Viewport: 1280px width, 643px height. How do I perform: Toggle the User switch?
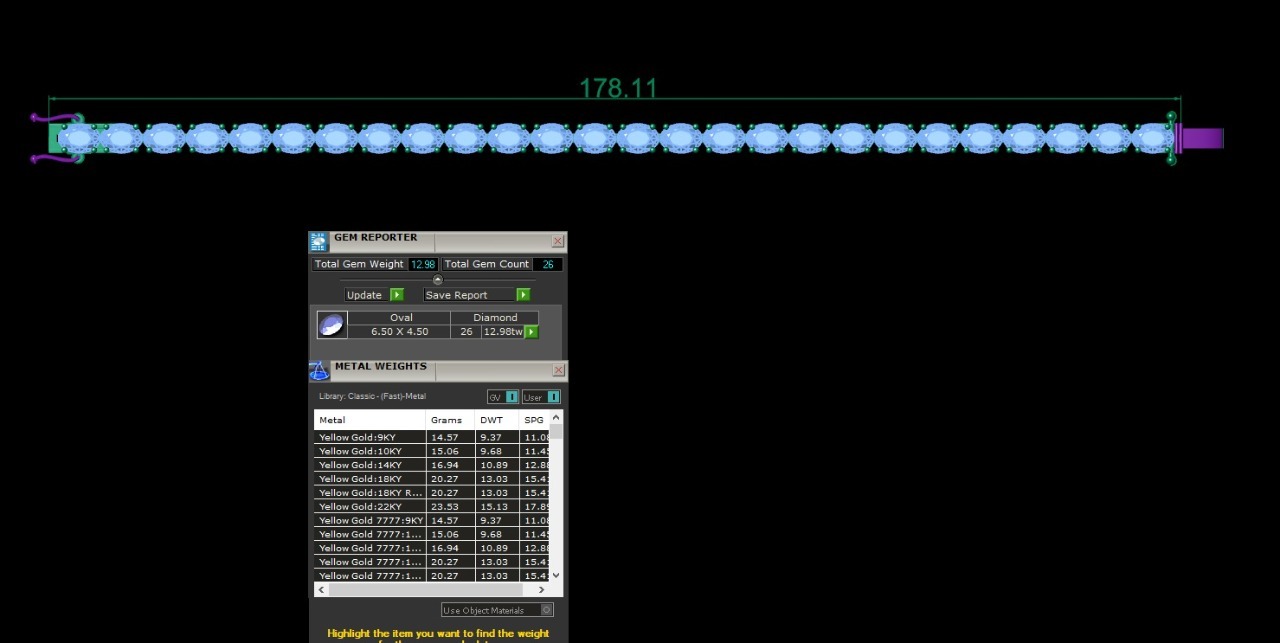pos(553,397)
